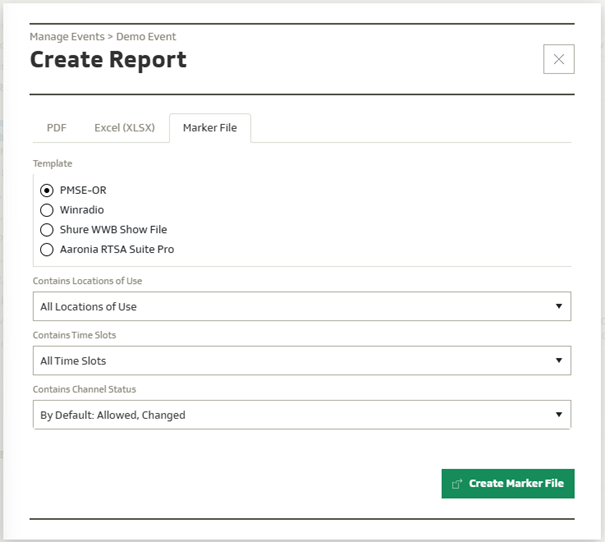Select the Marker File tab
This screenshot has height=542, width=605.
[209, 128]
